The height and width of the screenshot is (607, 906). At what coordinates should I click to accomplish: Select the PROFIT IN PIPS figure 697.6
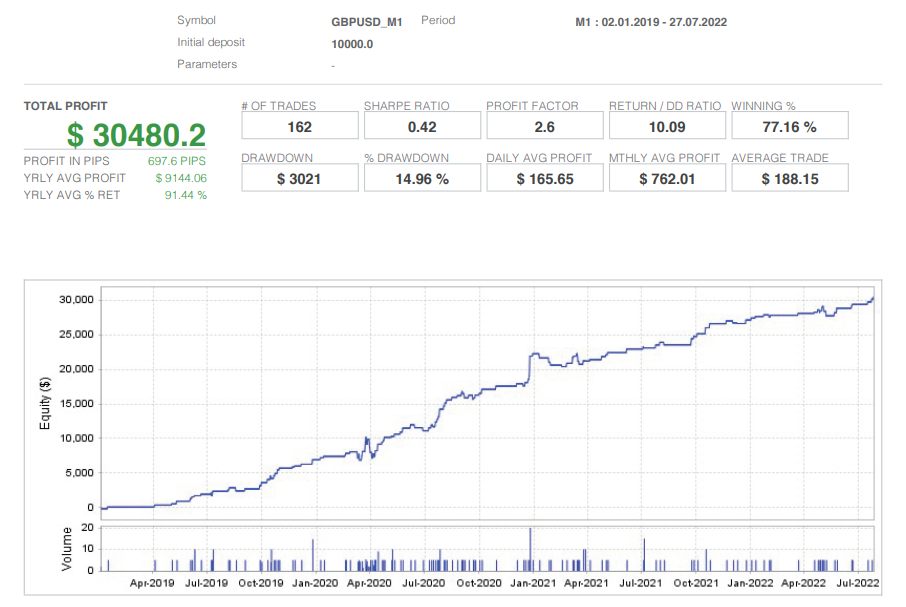coord(175,162)
